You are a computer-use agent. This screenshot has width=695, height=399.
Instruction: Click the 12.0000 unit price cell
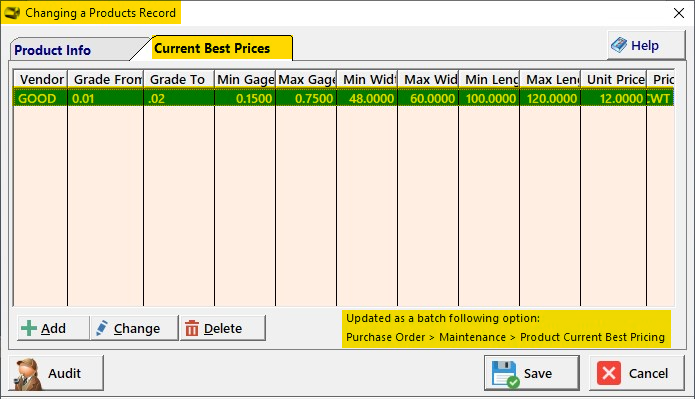pyautogui.click(x=613, y=98)
